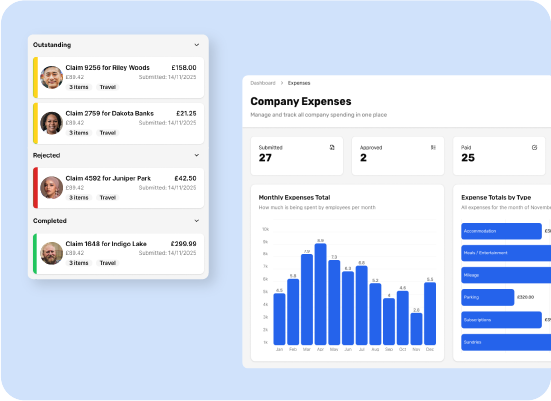Click 3 items tag on Riley Woods claim
This screenshot has height=401, width=551.
tap(79, 87)
